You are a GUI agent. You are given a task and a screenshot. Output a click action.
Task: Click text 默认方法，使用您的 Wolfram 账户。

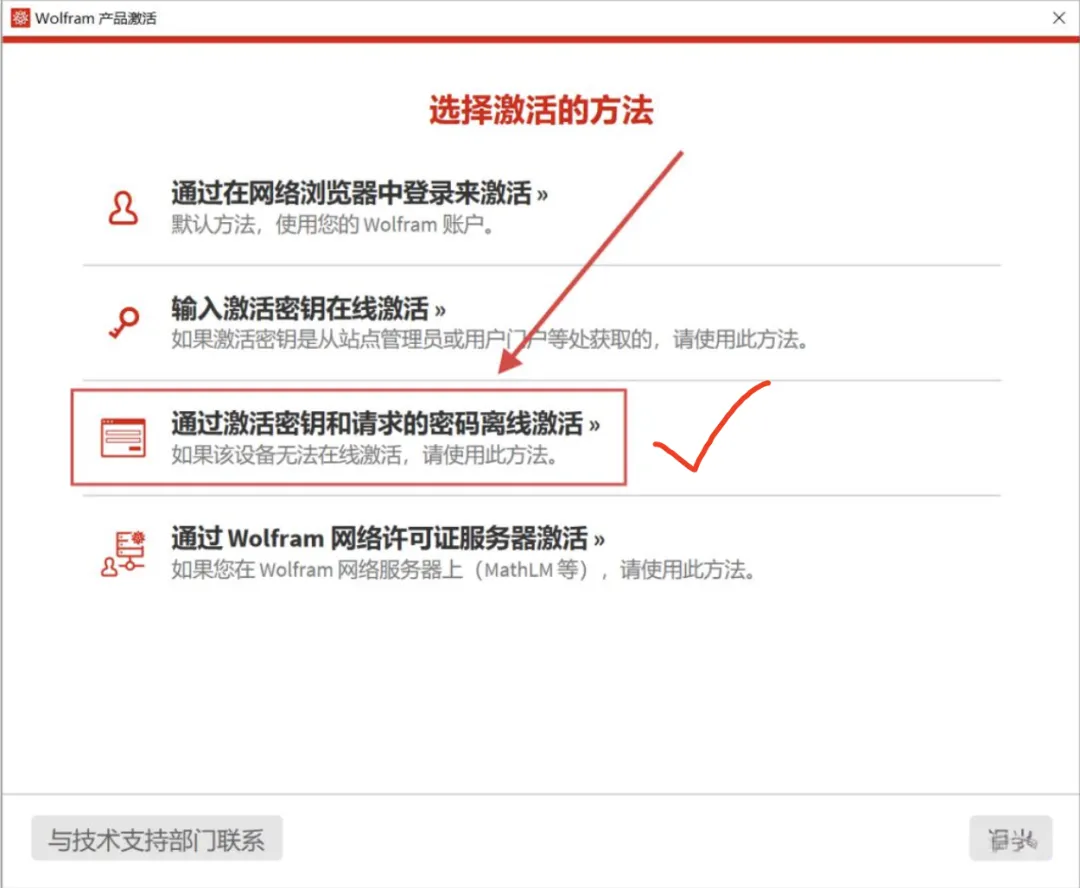tap(333, 225)
